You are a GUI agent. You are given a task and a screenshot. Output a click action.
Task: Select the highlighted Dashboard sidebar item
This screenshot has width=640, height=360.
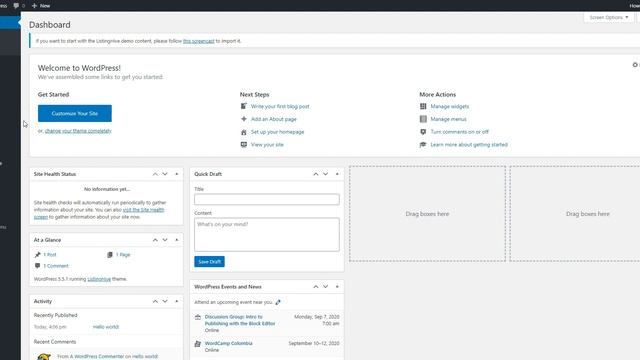point(9,22)
